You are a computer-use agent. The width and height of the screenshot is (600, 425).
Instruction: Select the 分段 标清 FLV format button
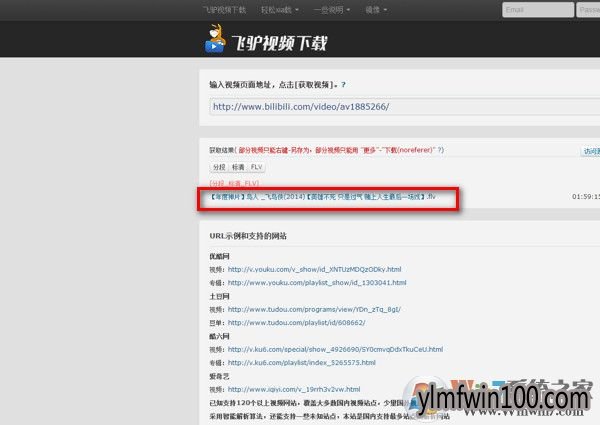click(x=237, y=167)
